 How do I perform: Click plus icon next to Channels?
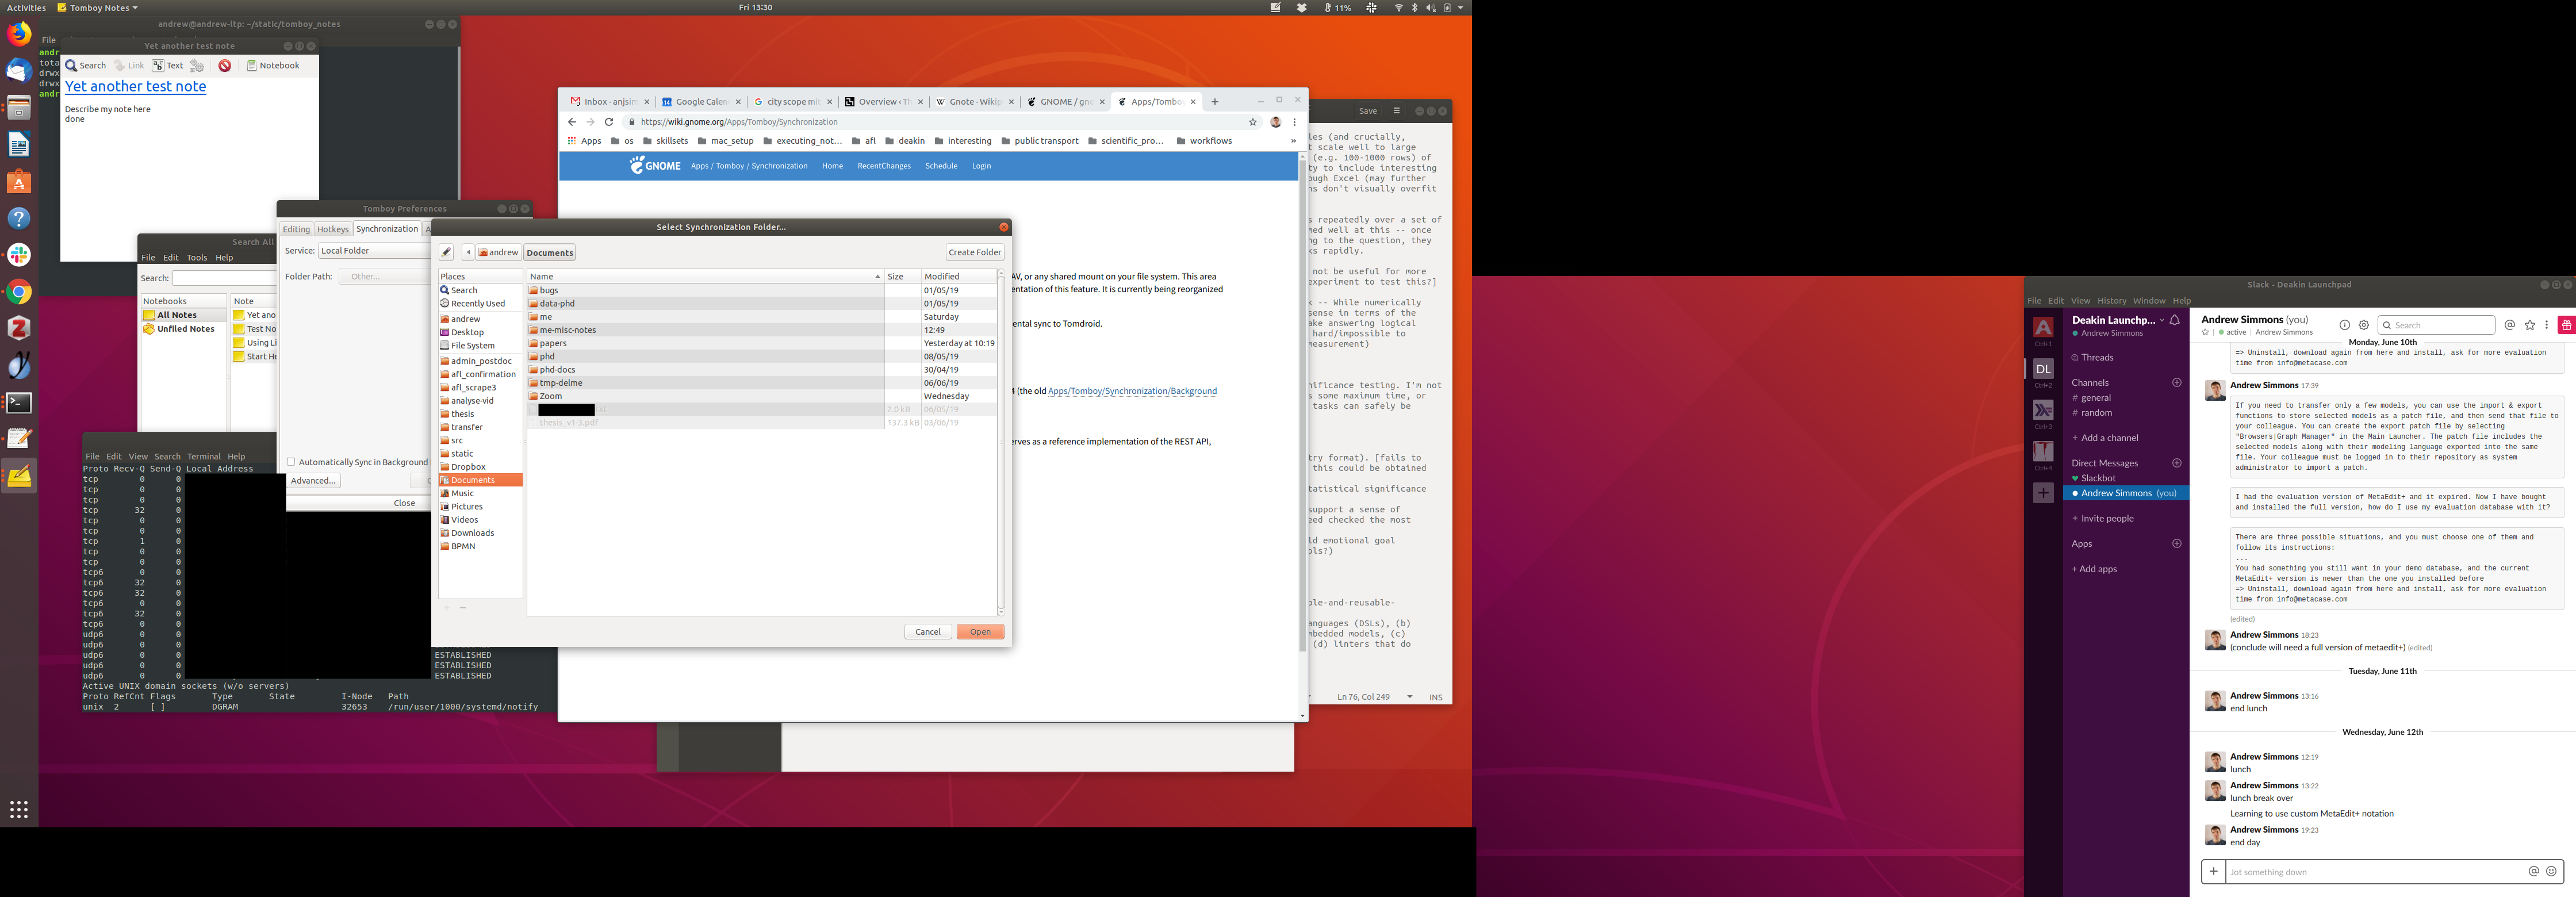click(2177, 383)
